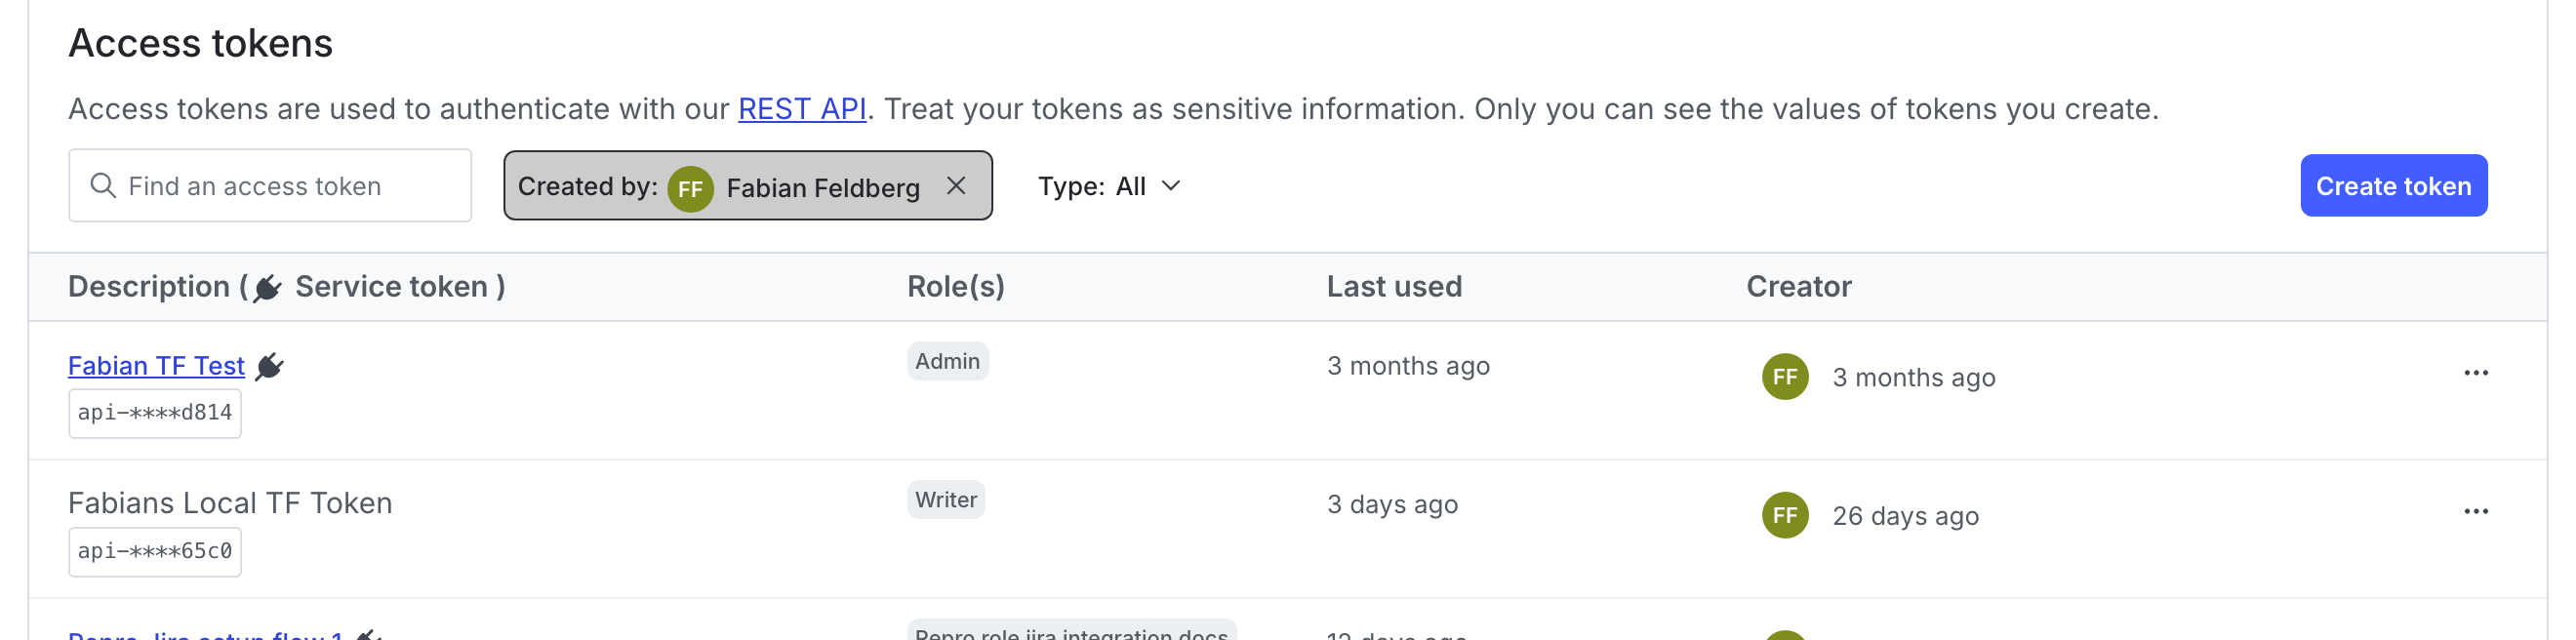Remove the Fabian Feldberg creator filter
Image resolution: width=2576 pixels, height=640 pixels.
pyautogui.click(x=957, y=185)
